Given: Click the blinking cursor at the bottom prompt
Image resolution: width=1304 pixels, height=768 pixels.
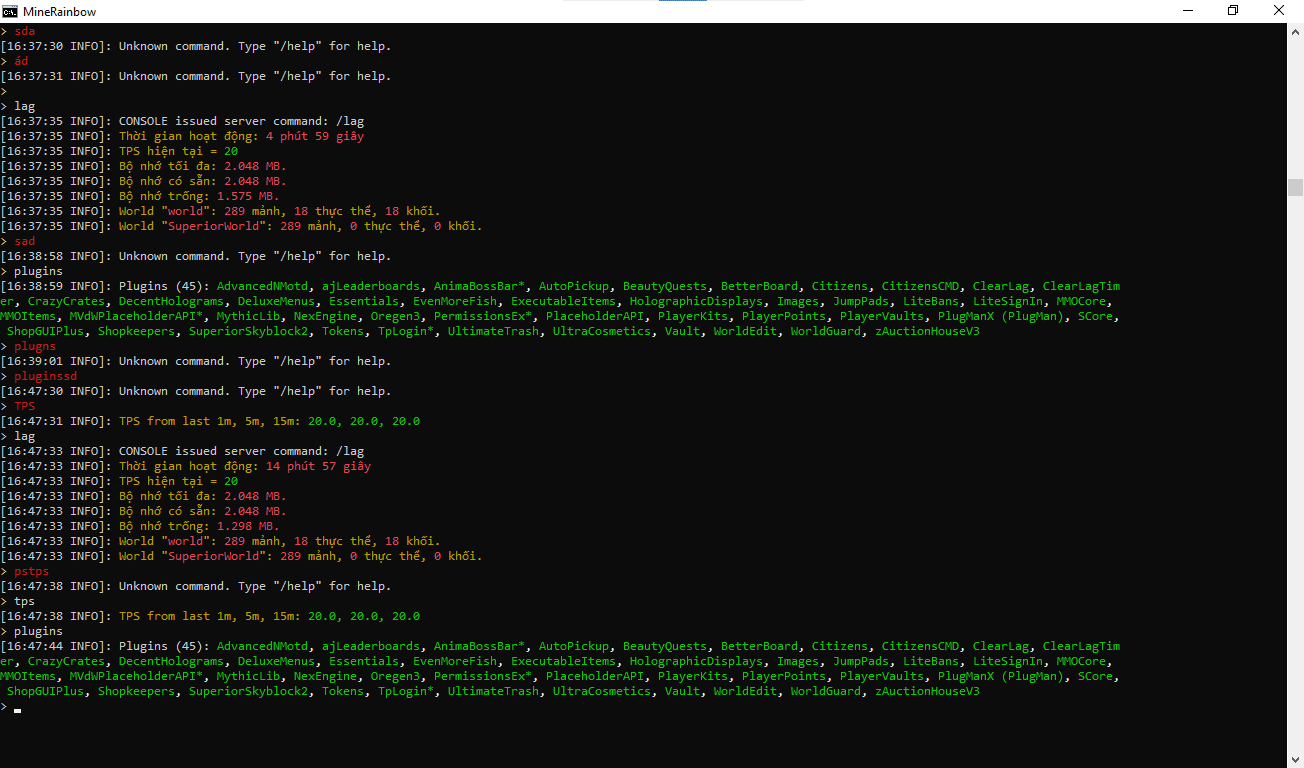Looking at the screenshot, I should click(x=18, y=710).
